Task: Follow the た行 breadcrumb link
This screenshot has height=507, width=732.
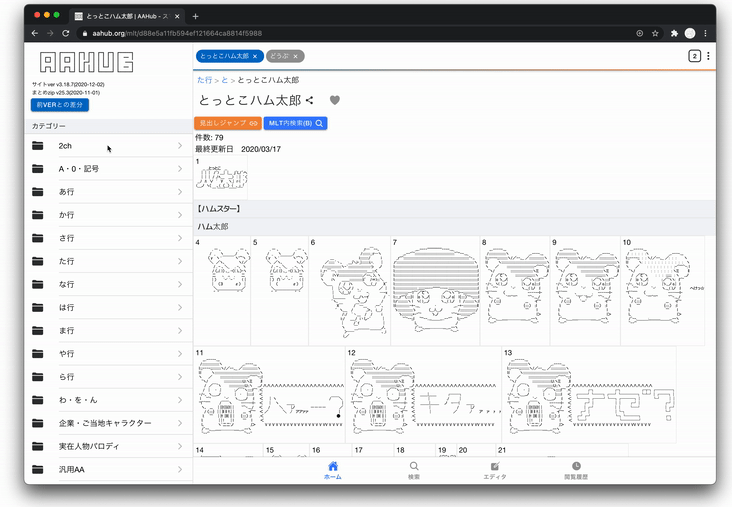Action: (x=204, y=80)
